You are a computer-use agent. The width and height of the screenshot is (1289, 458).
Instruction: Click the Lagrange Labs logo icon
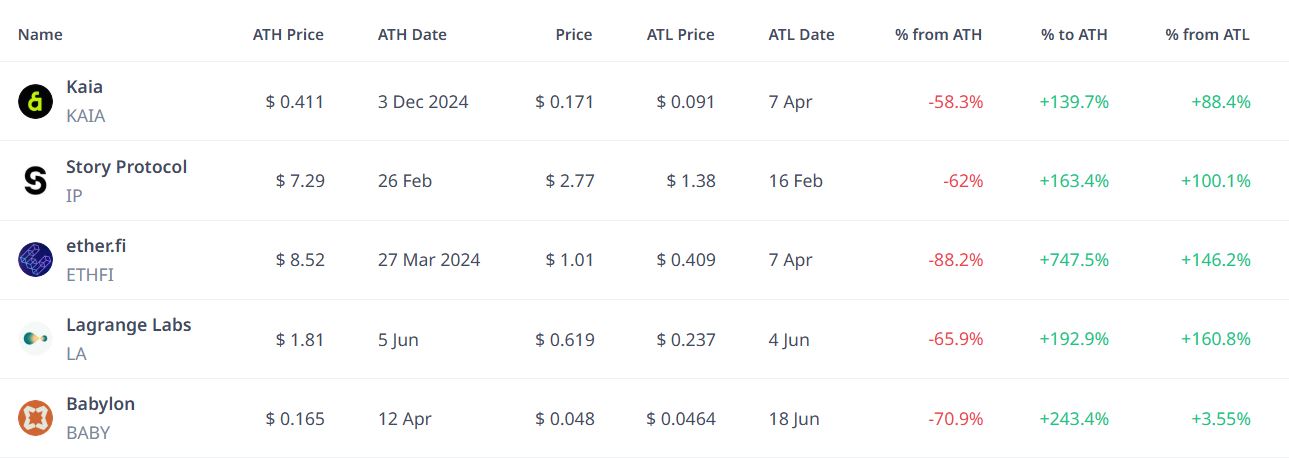point(35,339)
